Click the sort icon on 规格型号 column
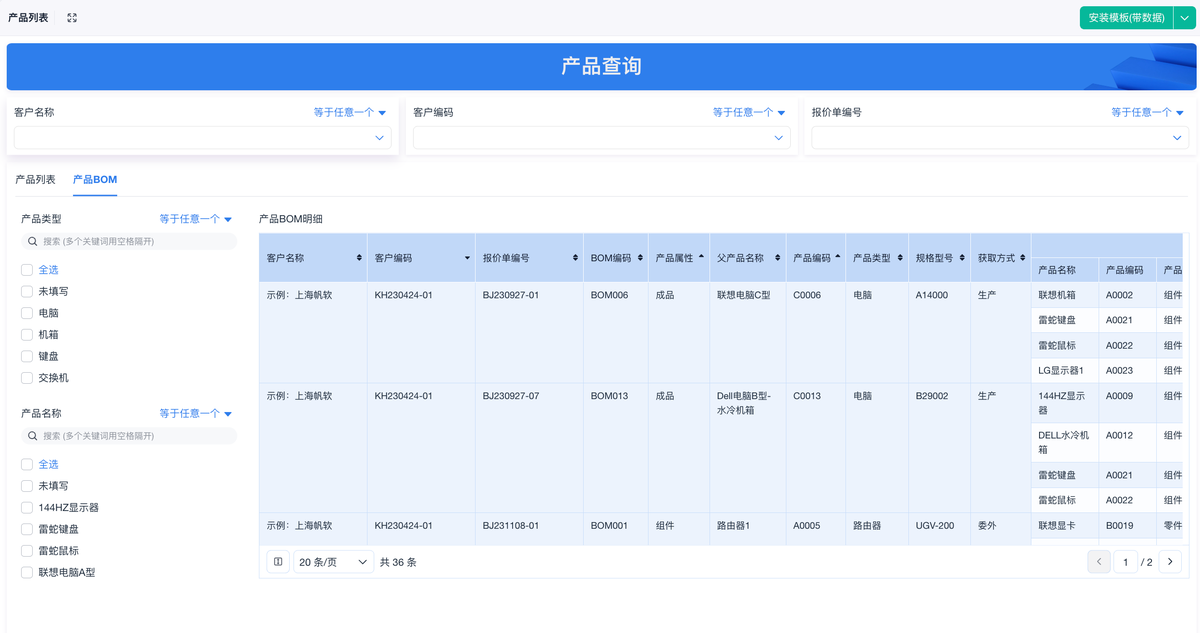Viewport: 1200px width, 633px height. [961, 258]
